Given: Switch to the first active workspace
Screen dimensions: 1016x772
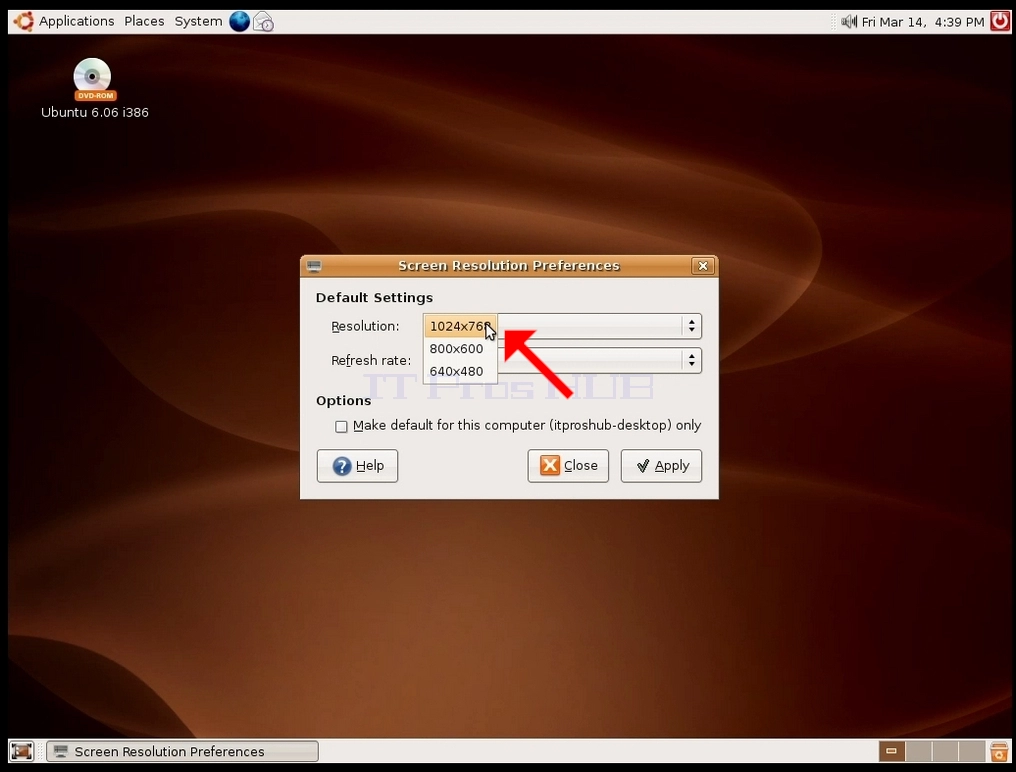Looking at the screenshot, I should [892, 751].
